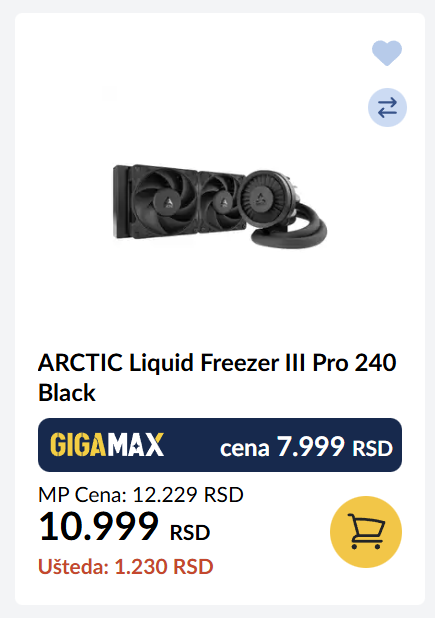
Task: Click the compare arrows icon
Action: coord(387,108)
